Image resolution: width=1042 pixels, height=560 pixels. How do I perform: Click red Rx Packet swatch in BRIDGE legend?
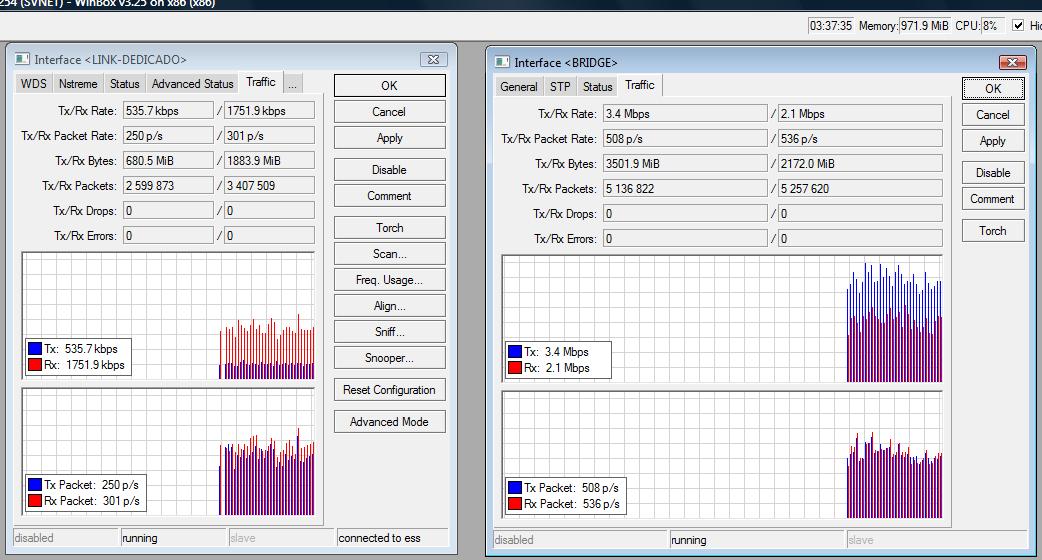(x=515, y=504)
